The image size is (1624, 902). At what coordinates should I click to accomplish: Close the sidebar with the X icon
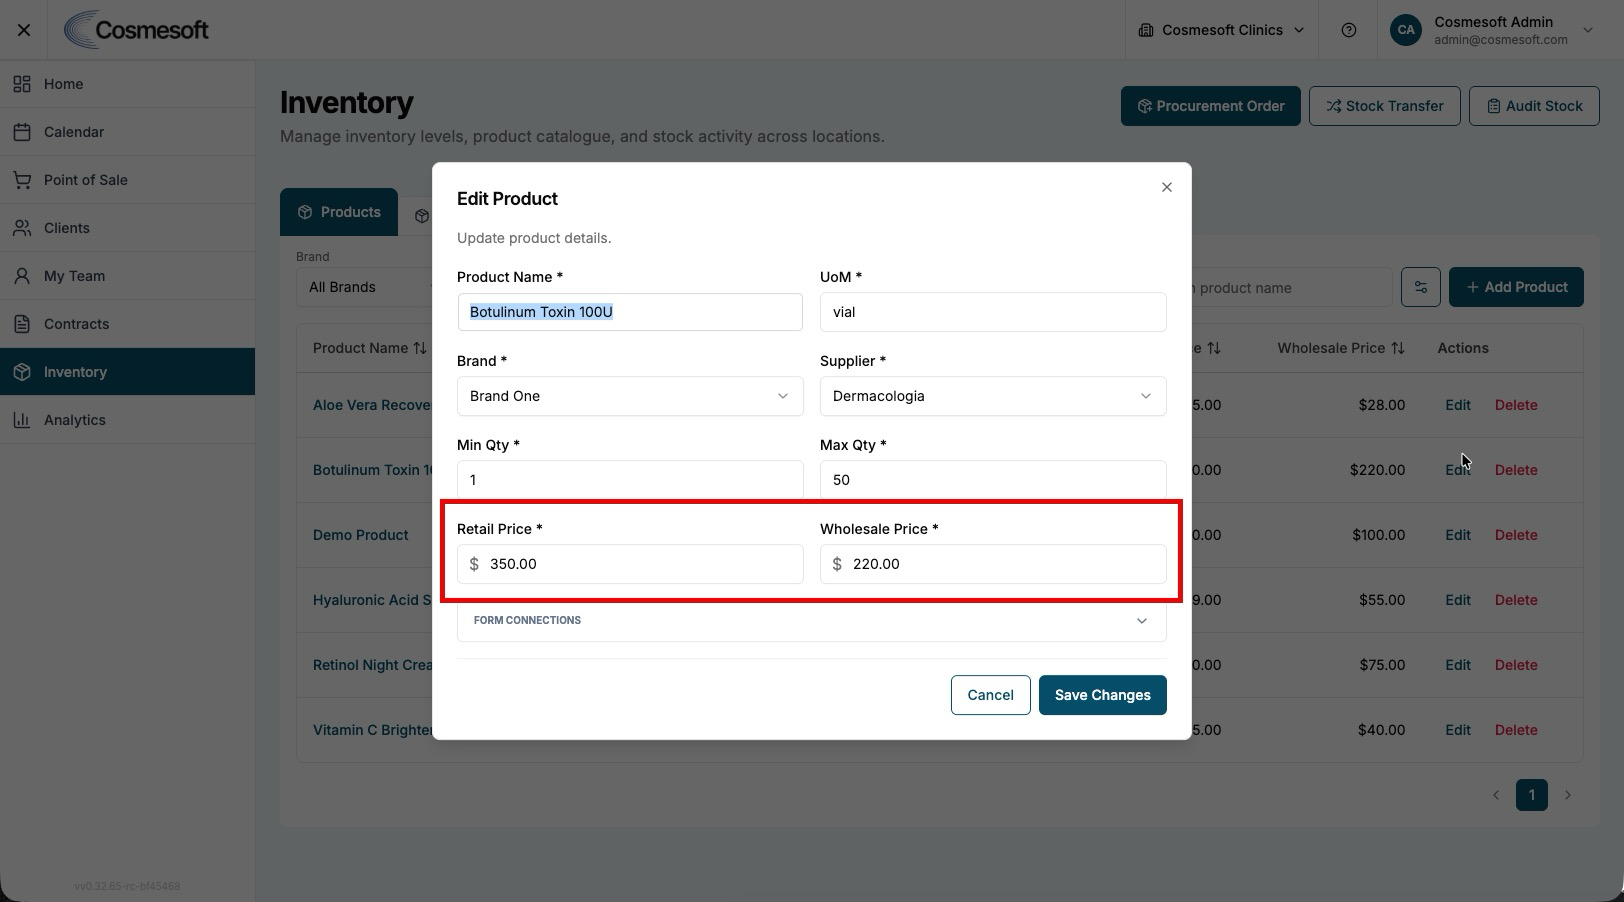pos(24,30)
